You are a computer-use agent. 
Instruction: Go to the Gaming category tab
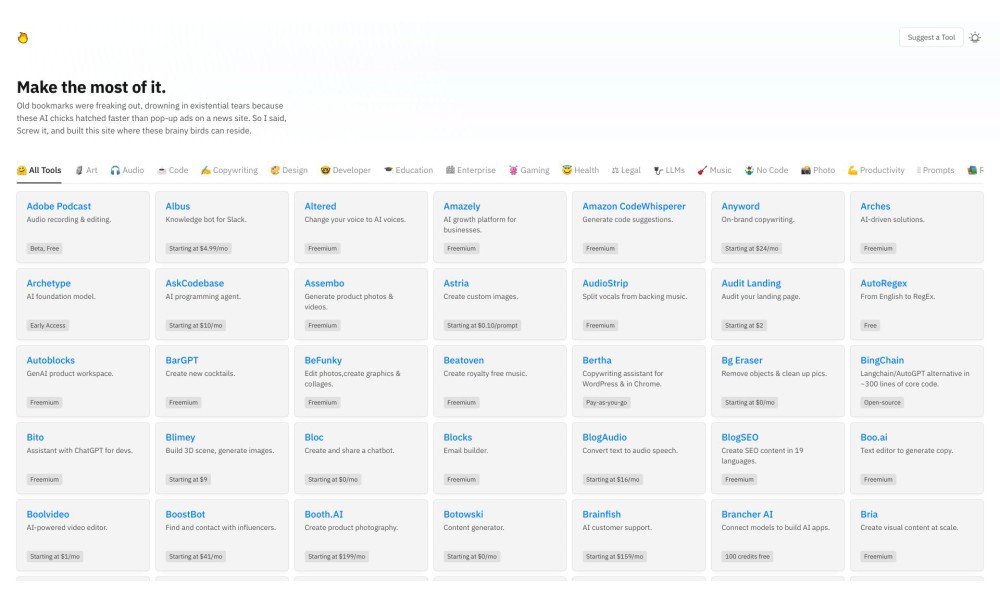[529, 170]
